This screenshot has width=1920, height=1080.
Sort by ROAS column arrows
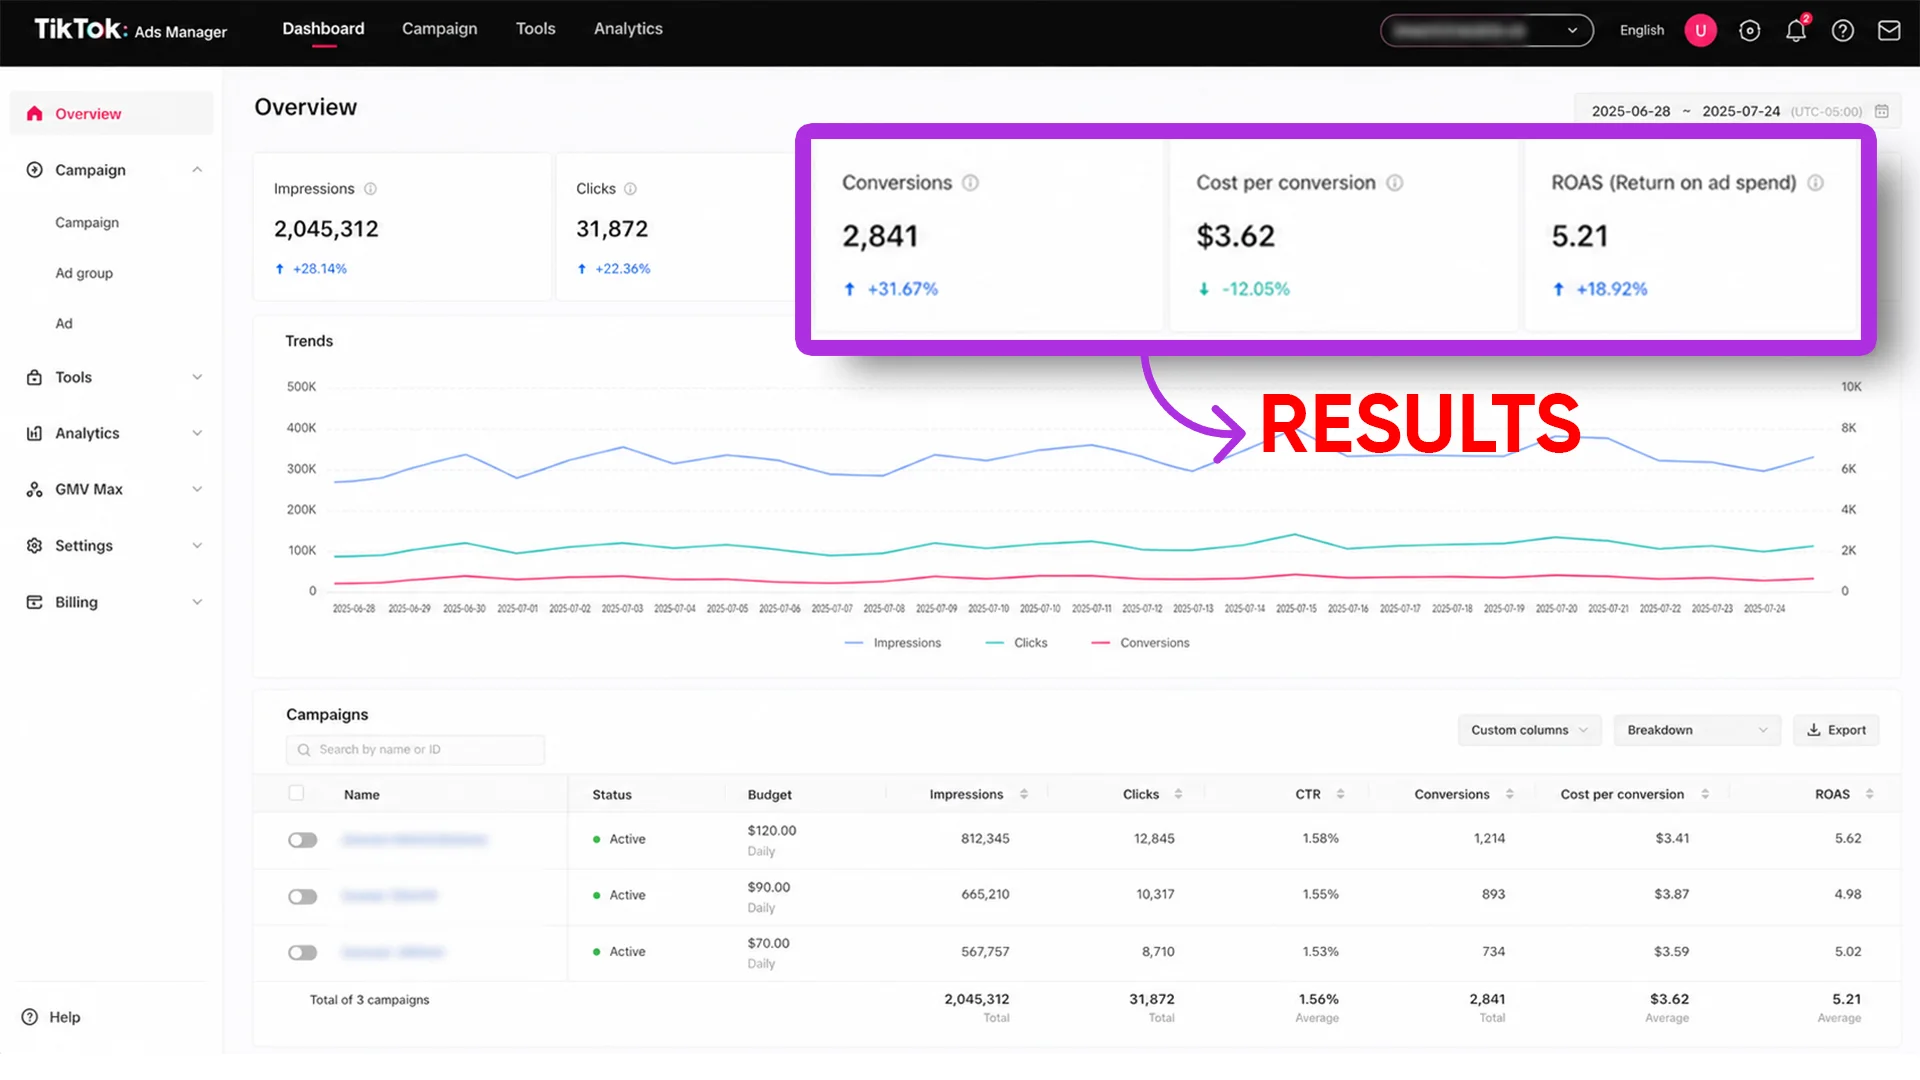coord(1869,794)
